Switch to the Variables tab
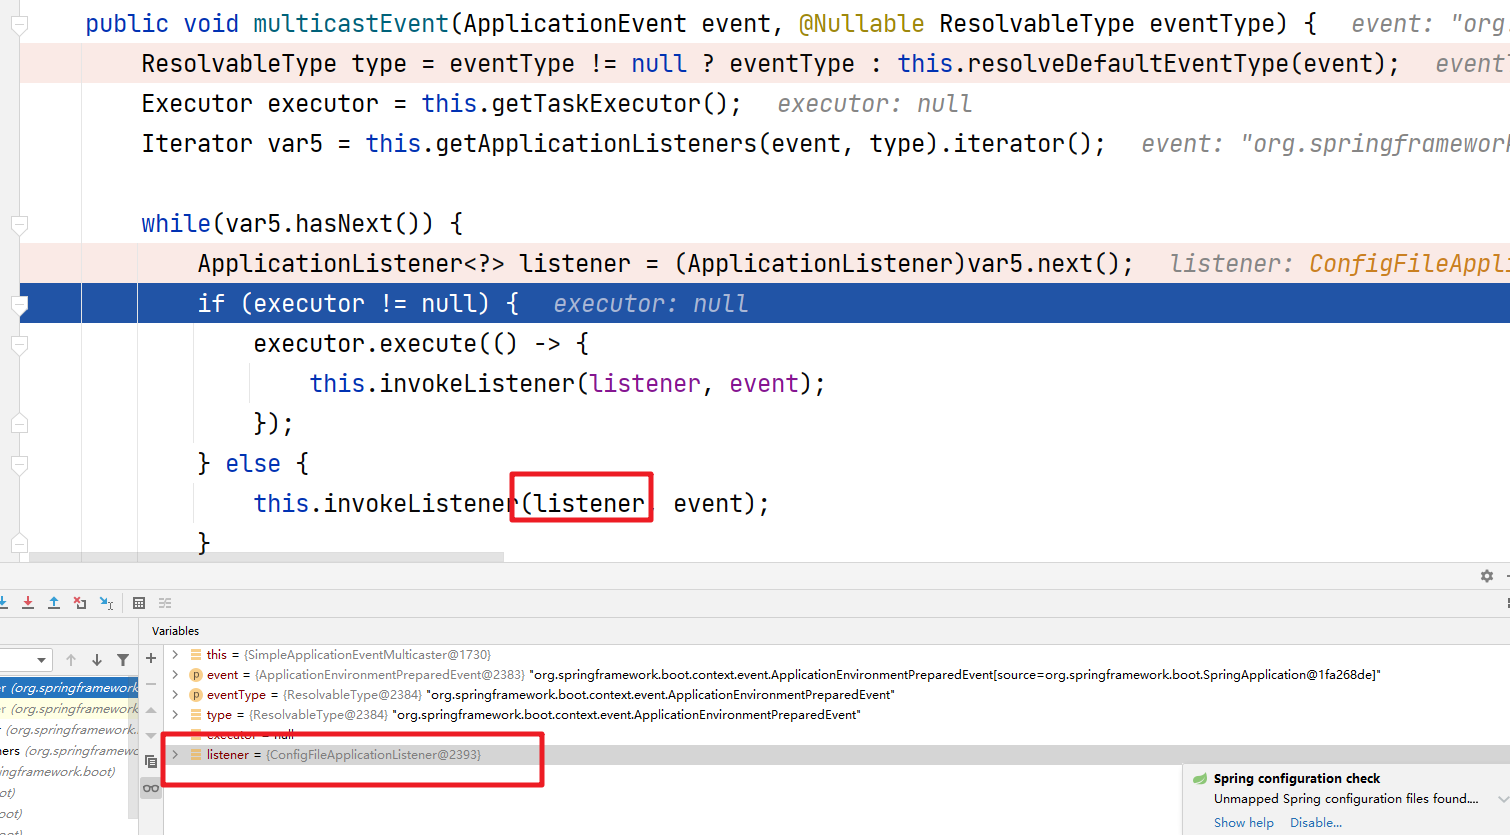 pos(175,631)
